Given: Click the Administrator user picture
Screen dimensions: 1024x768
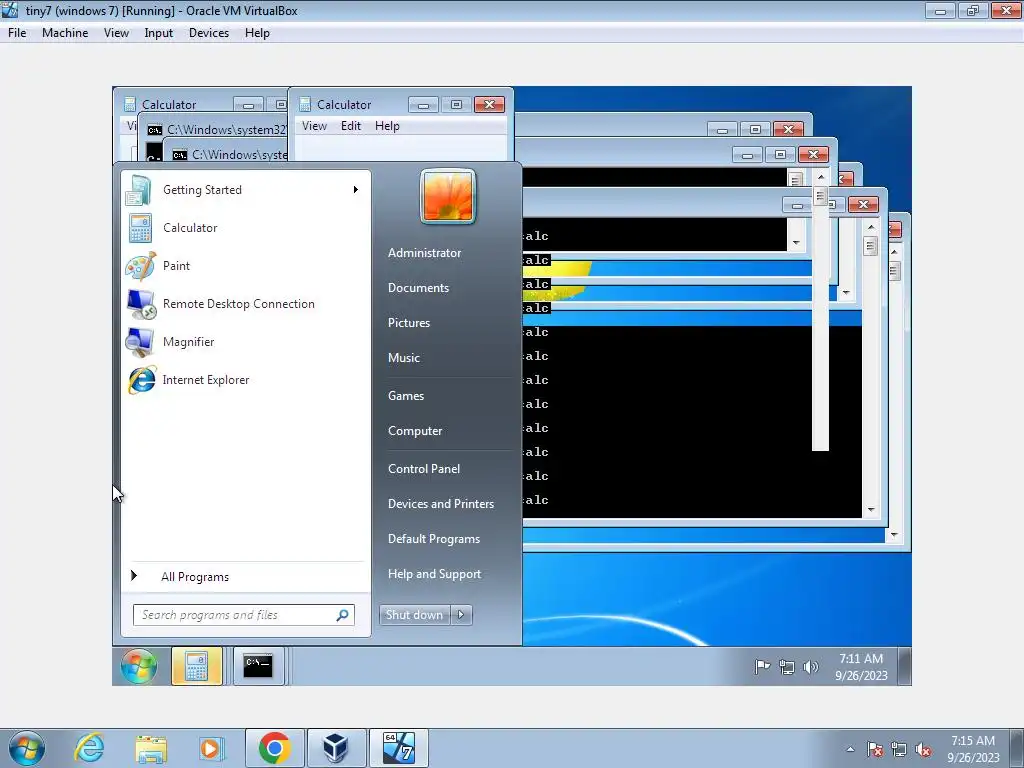Looking at the screenshot, I should coord(448,196).
